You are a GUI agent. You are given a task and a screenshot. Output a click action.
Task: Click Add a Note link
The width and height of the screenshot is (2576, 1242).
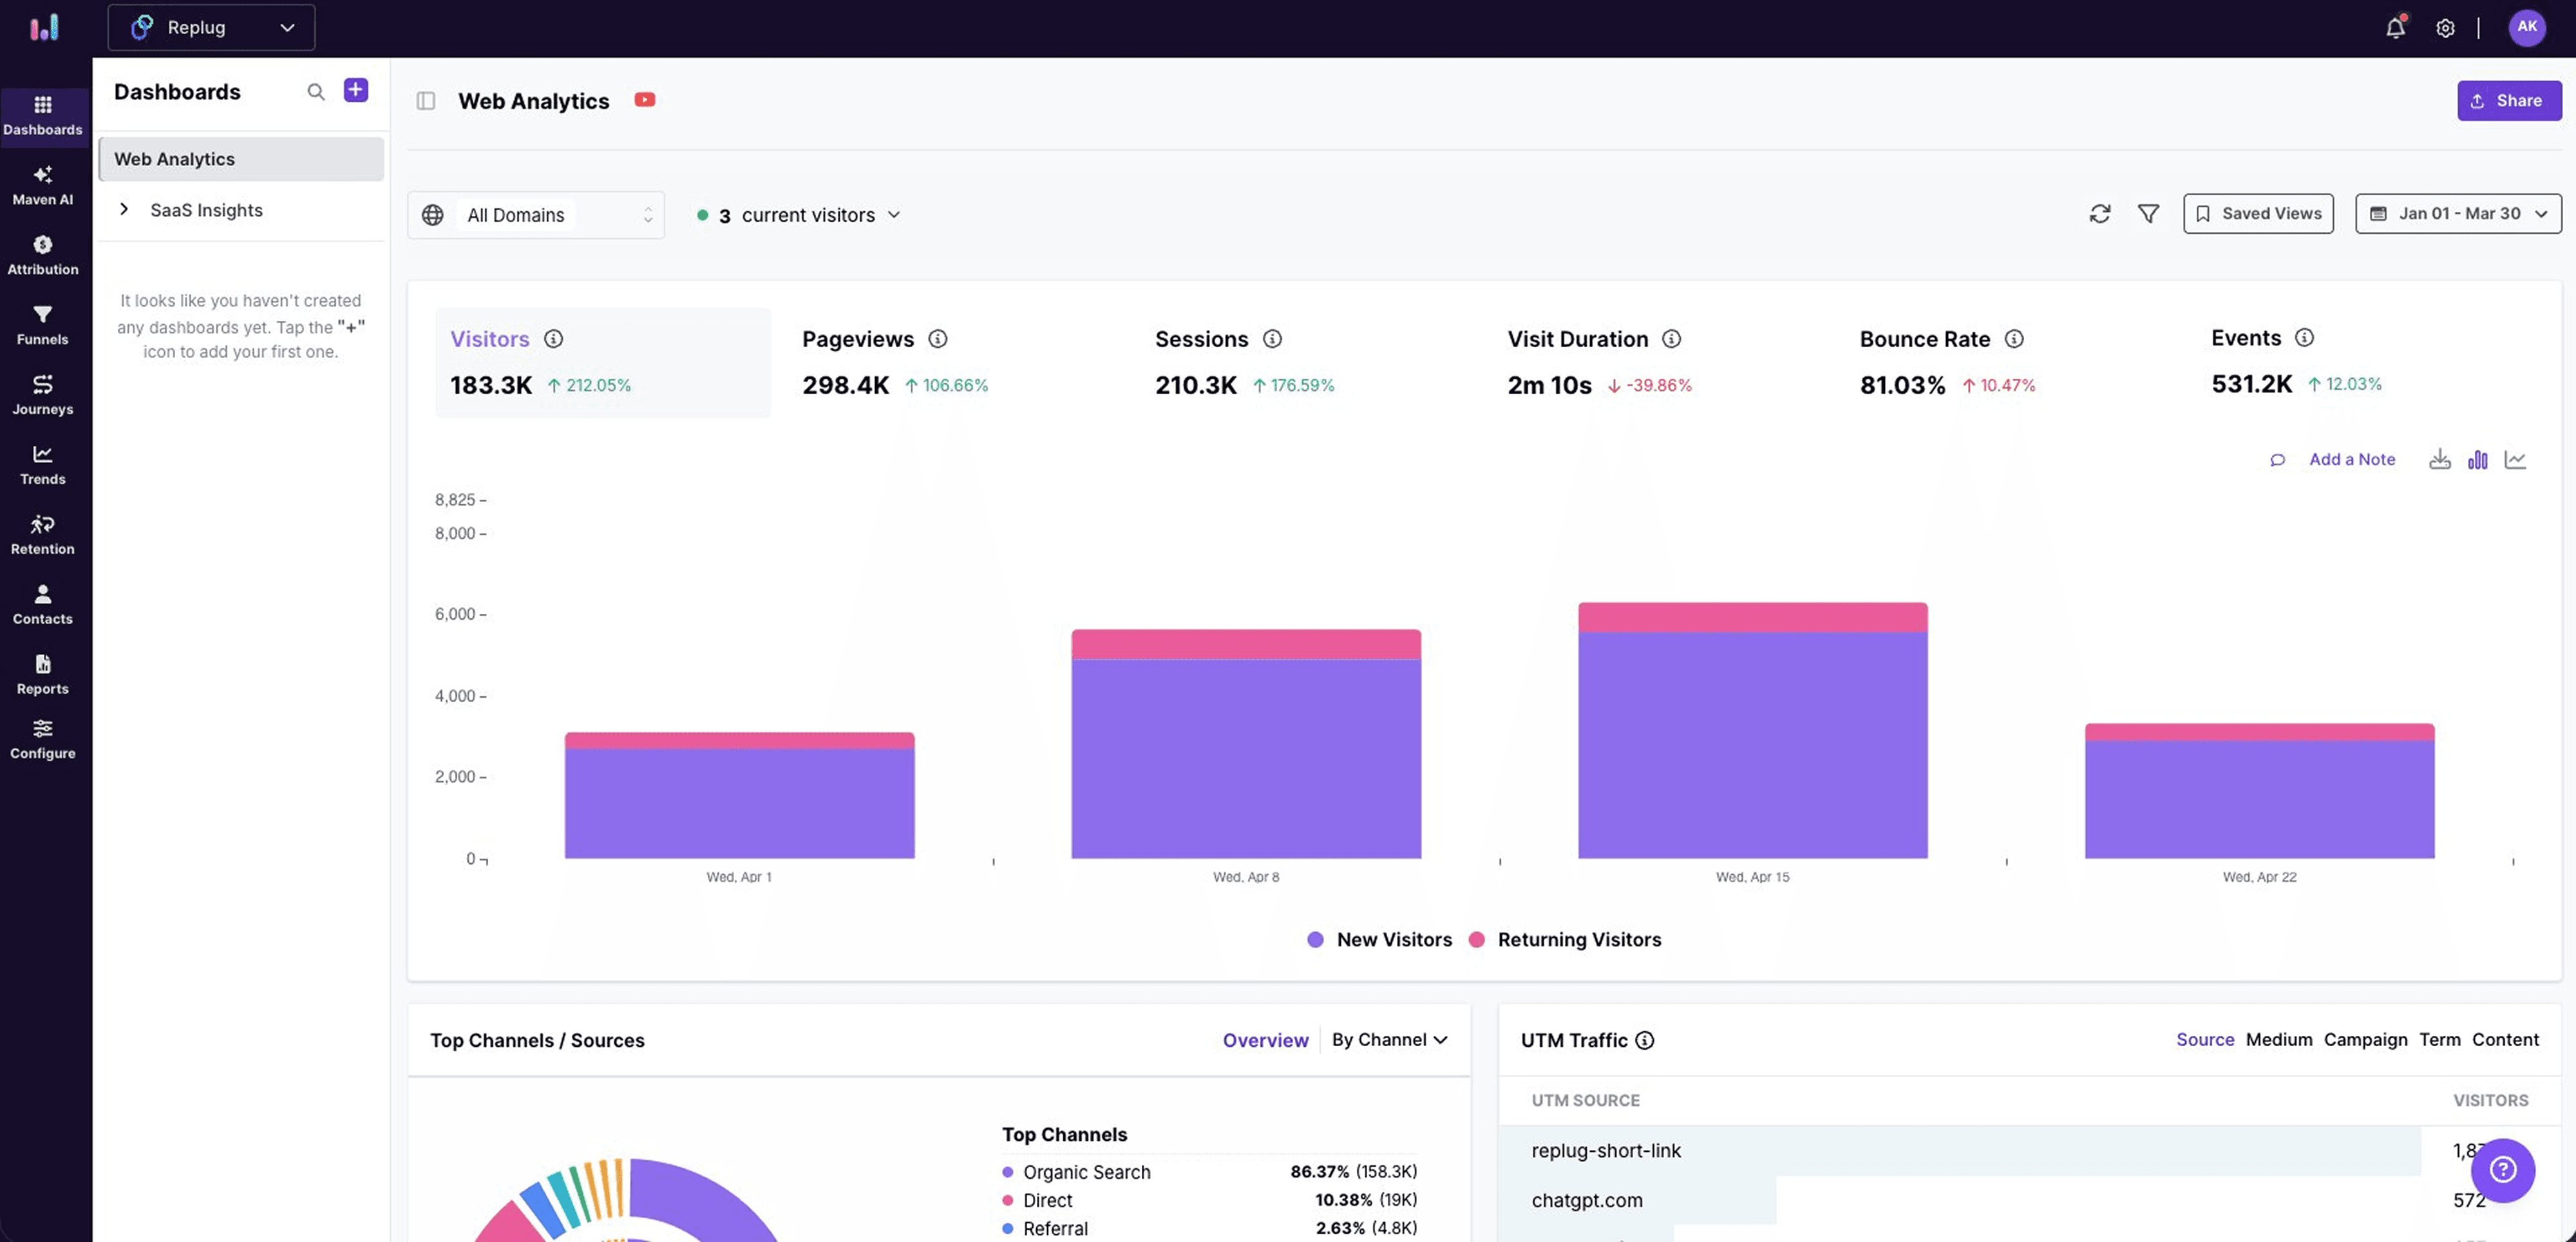[2352, 459]
